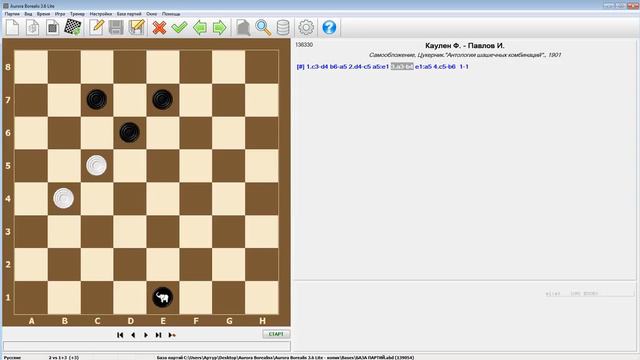Step back one move

[x=133, y=335]
